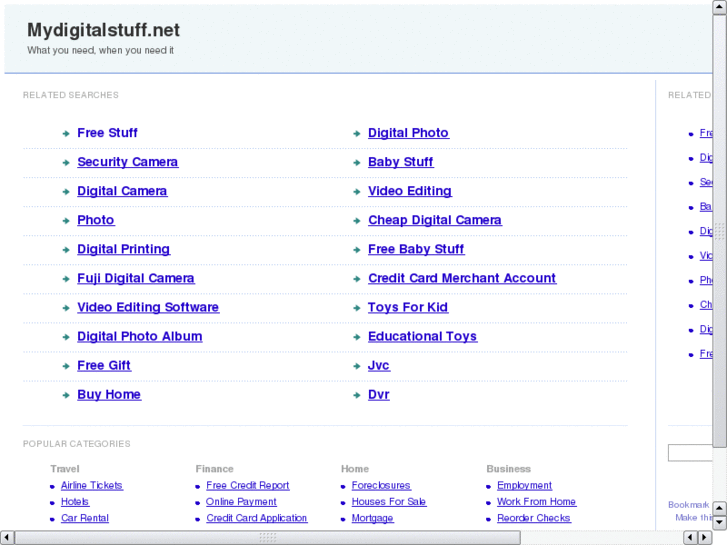The width and height of the screenshot is (727, 545).
Task: Click the arrow icon beside Dvr
Action: coord(357,395)
